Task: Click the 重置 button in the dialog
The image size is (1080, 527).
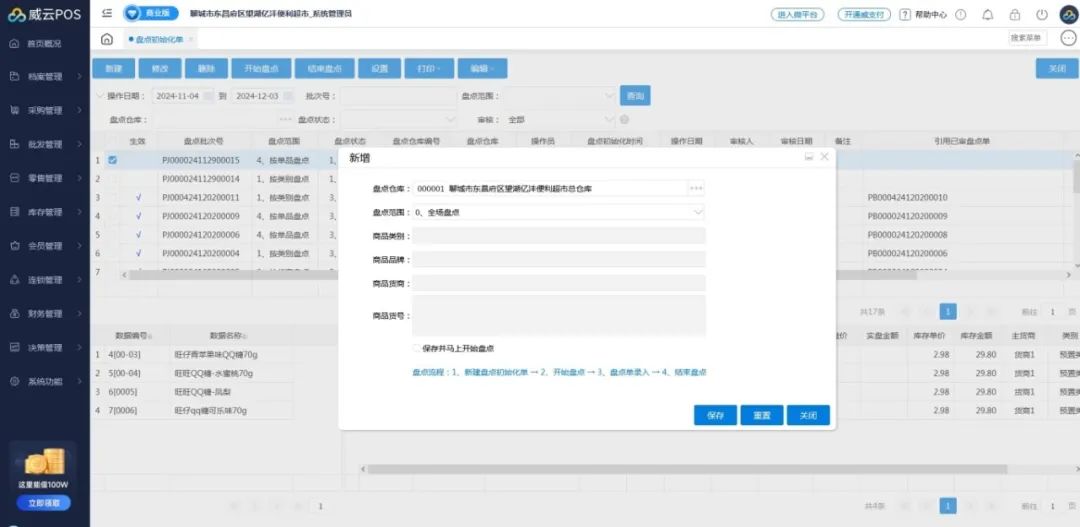Action: point(761,415)
